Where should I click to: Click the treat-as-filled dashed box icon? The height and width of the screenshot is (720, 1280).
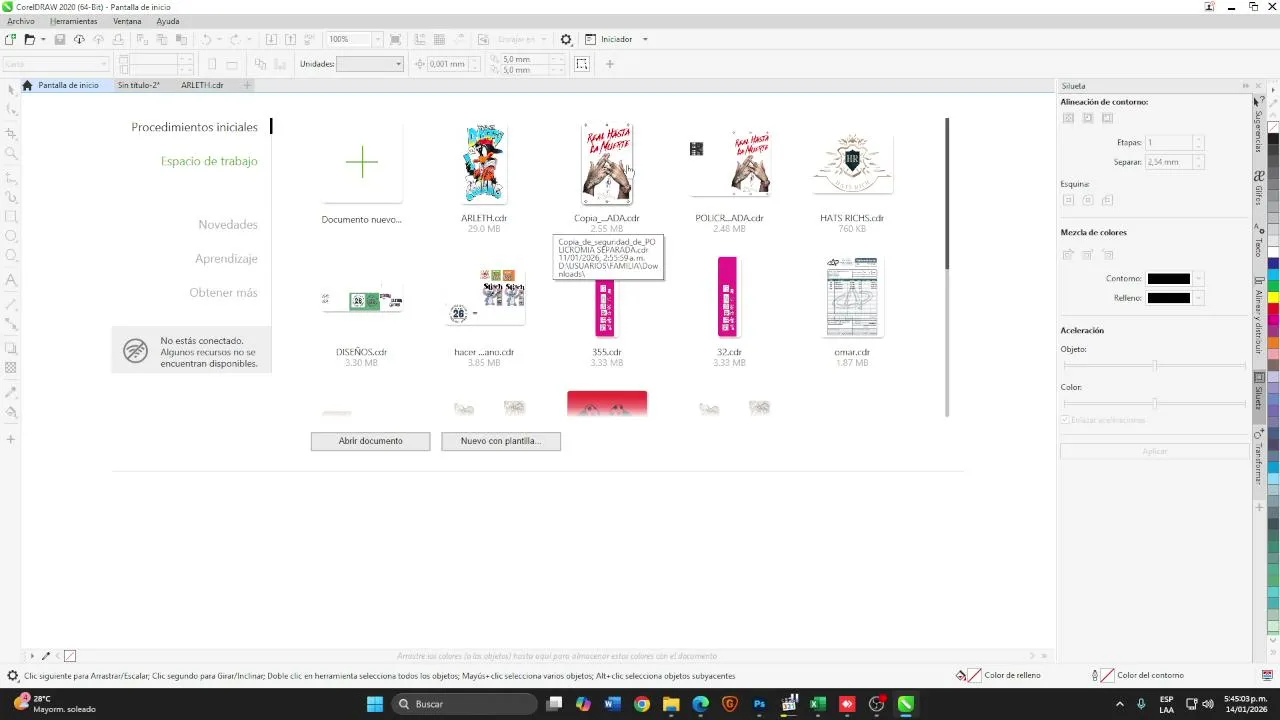pos(582,64)
